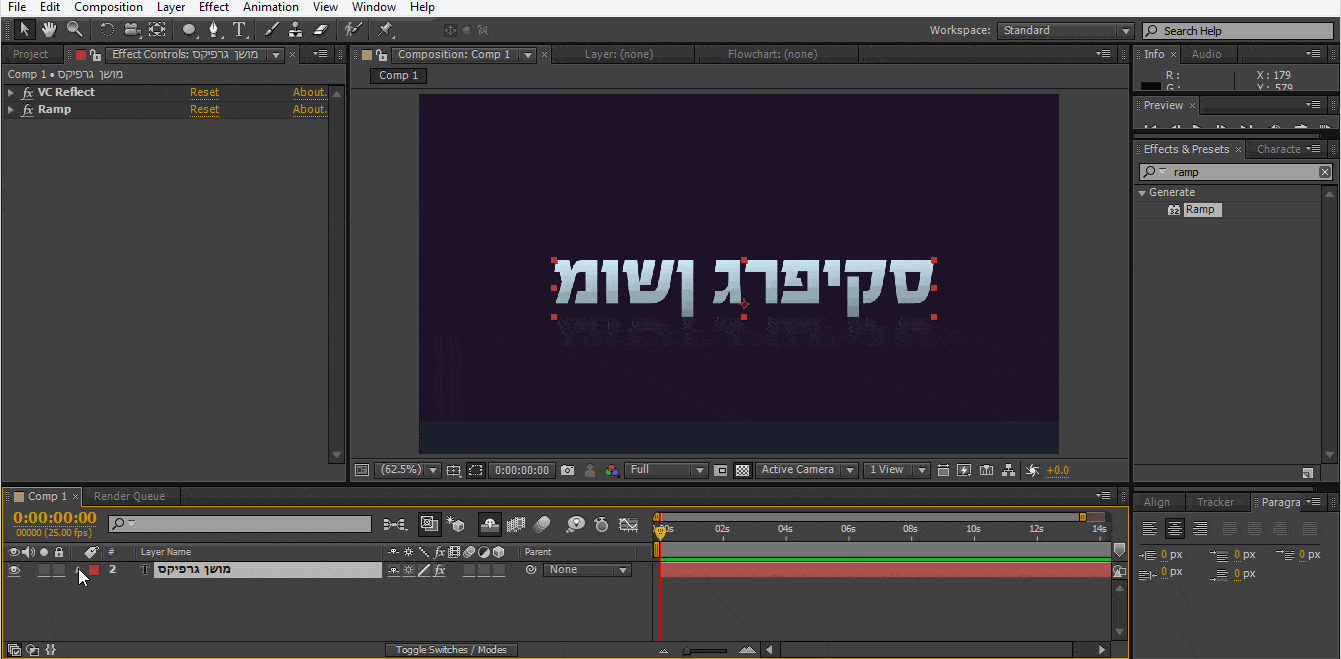This screenshot has width=1341, height=659.
Task: Activate the Clone Stamp tool
Action: 295,29
